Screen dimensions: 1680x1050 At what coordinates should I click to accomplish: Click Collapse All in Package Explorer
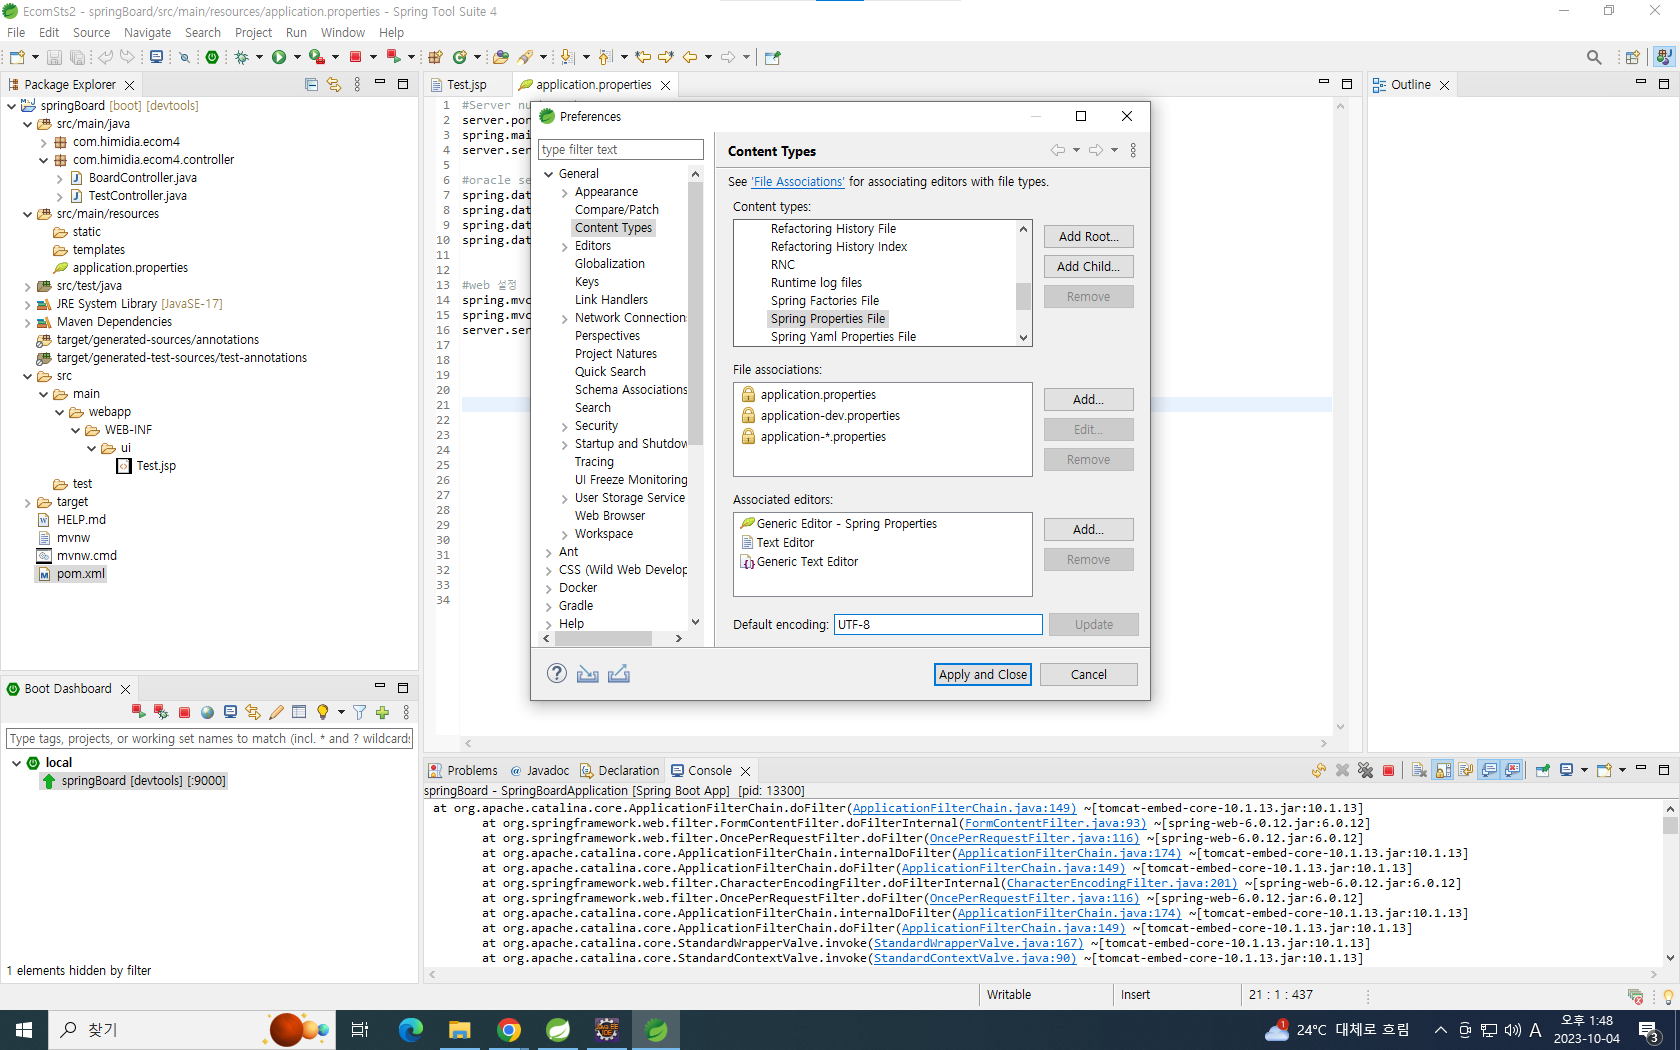tap(311, 85)
